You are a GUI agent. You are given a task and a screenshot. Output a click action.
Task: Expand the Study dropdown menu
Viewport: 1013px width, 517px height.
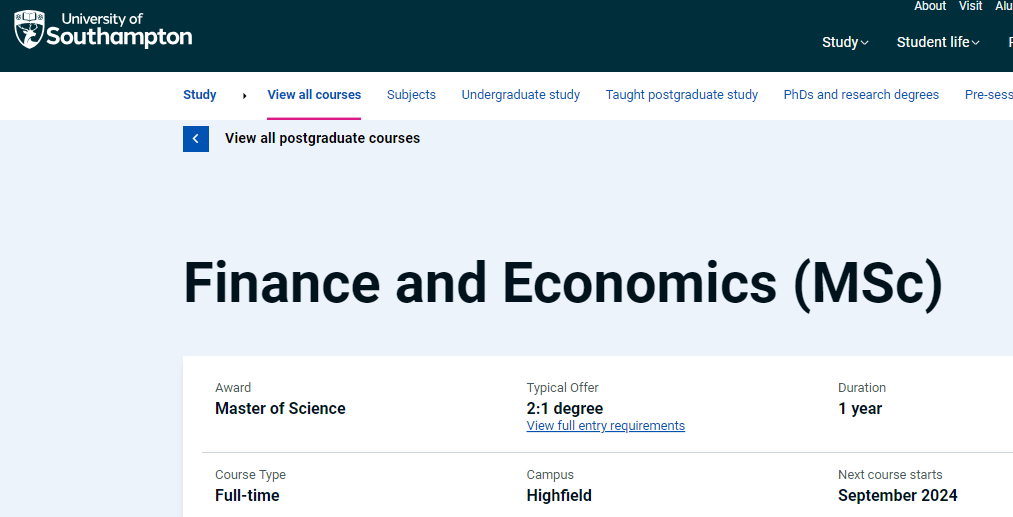pyautogui.click(x=845, y=42)
